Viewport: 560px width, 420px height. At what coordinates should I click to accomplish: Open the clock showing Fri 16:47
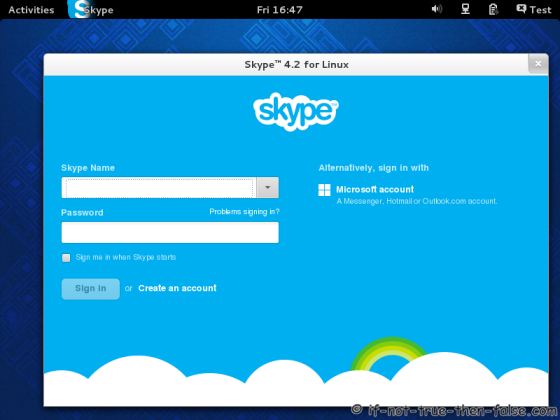tap(280, 10)
